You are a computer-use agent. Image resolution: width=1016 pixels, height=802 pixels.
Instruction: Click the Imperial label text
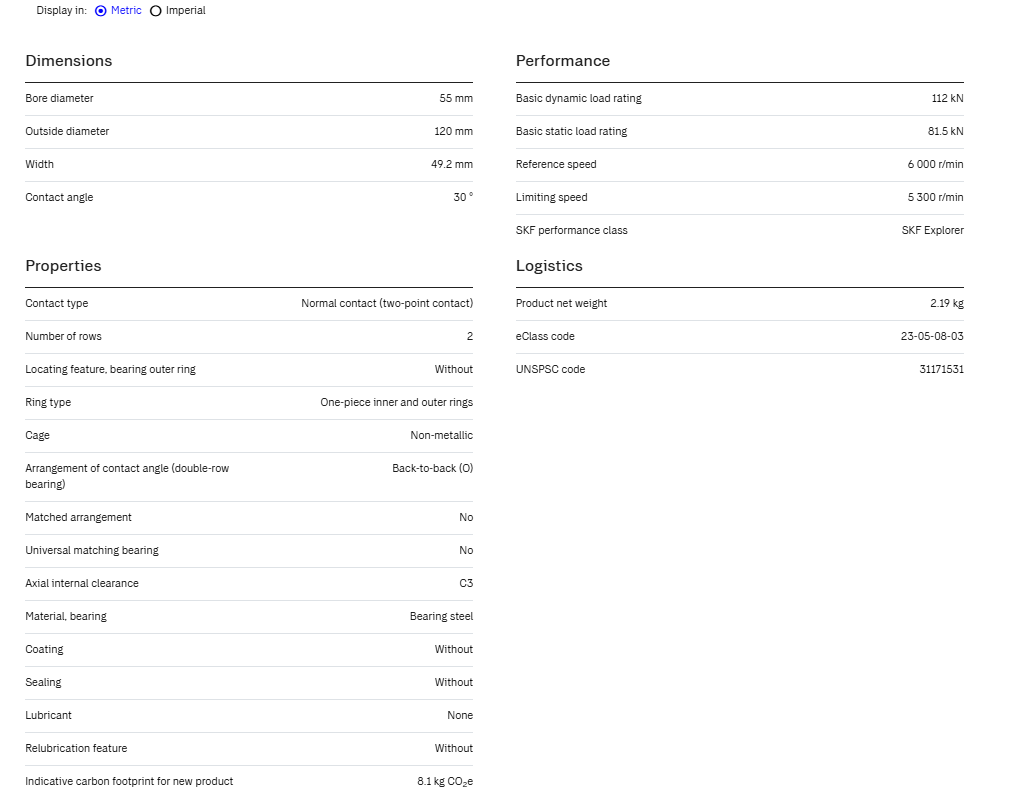tap(185, 10)
